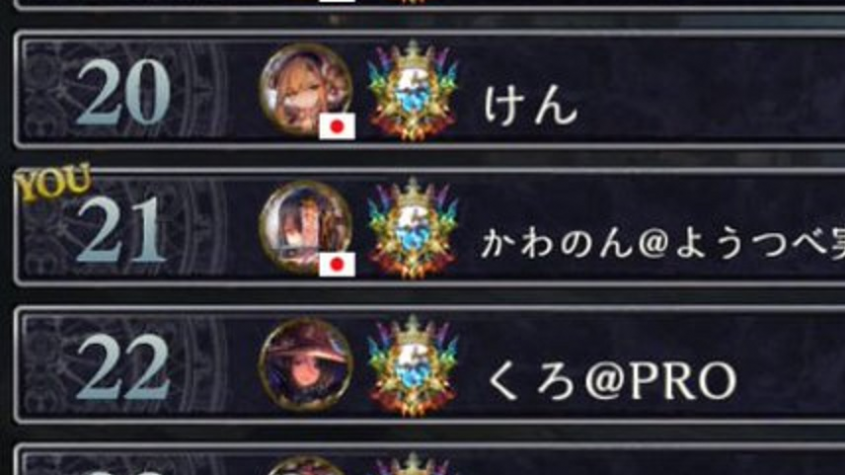This screenshot has width=845, height=475.
Task: Click the rank number 22
Action: click(123, 368)
